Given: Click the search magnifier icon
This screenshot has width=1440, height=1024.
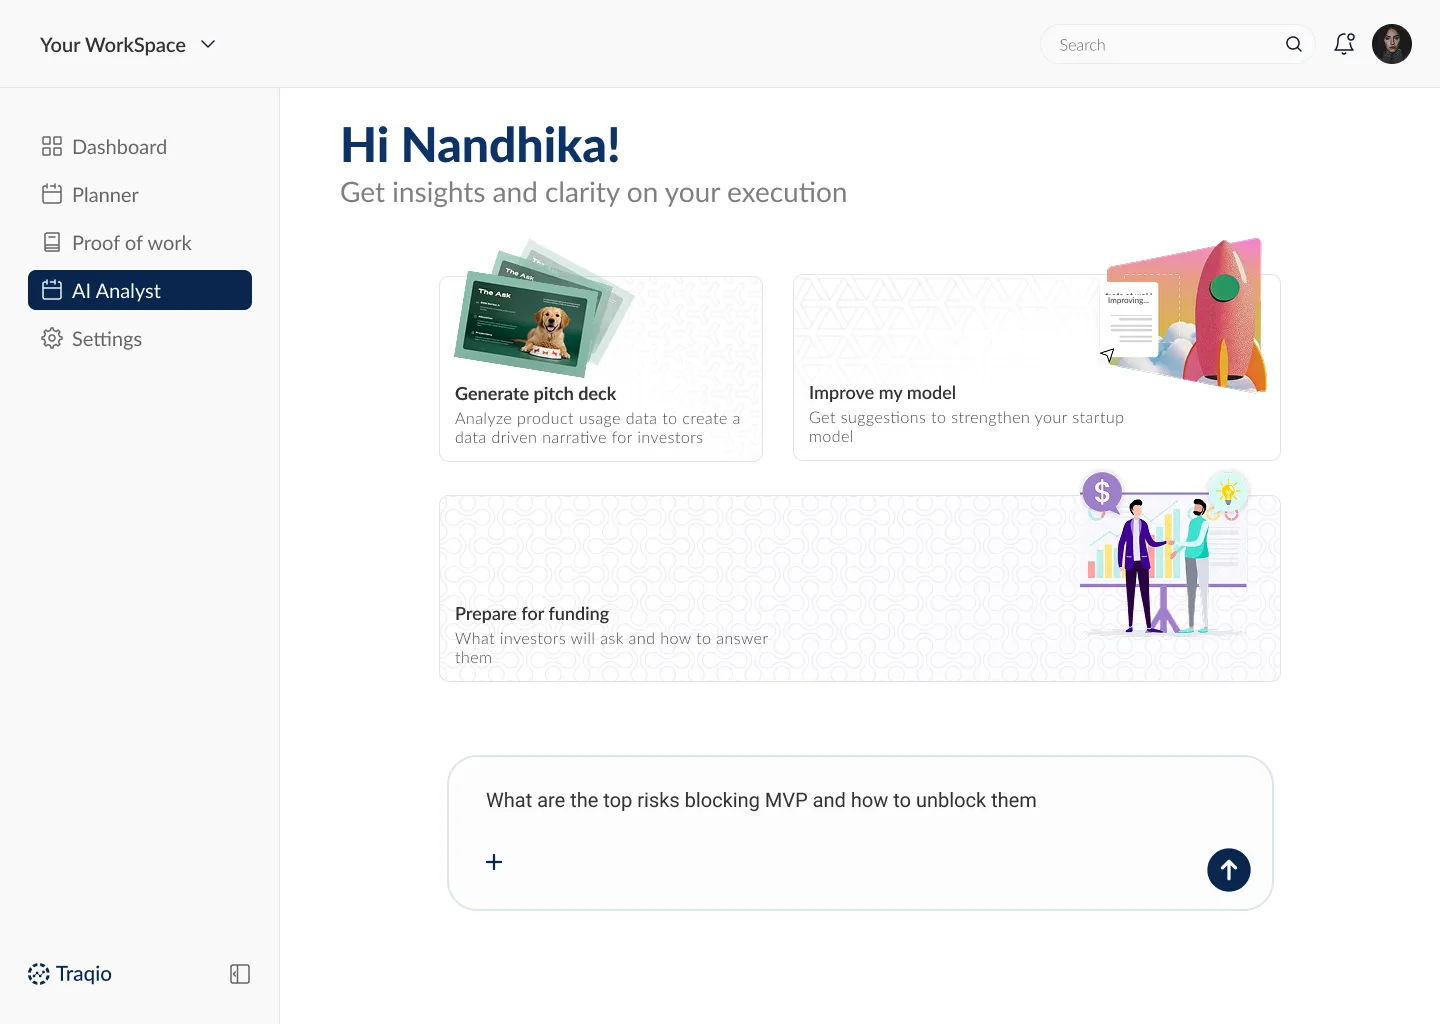Looking at the screenshot, I should coord(1293,44).
